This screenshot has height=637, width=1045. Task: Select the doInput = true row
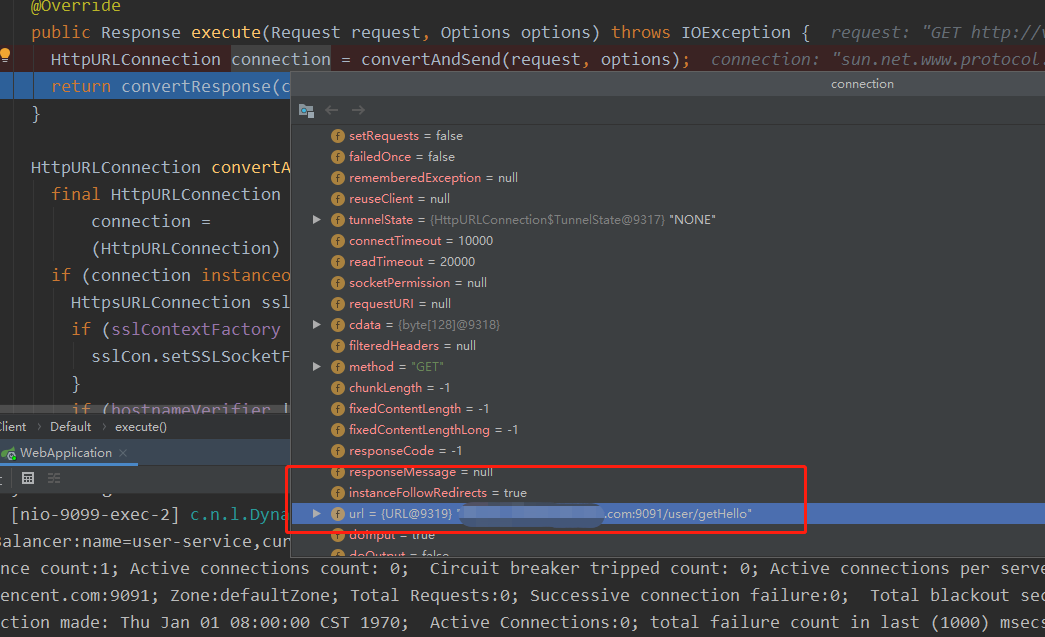point(667,535)
